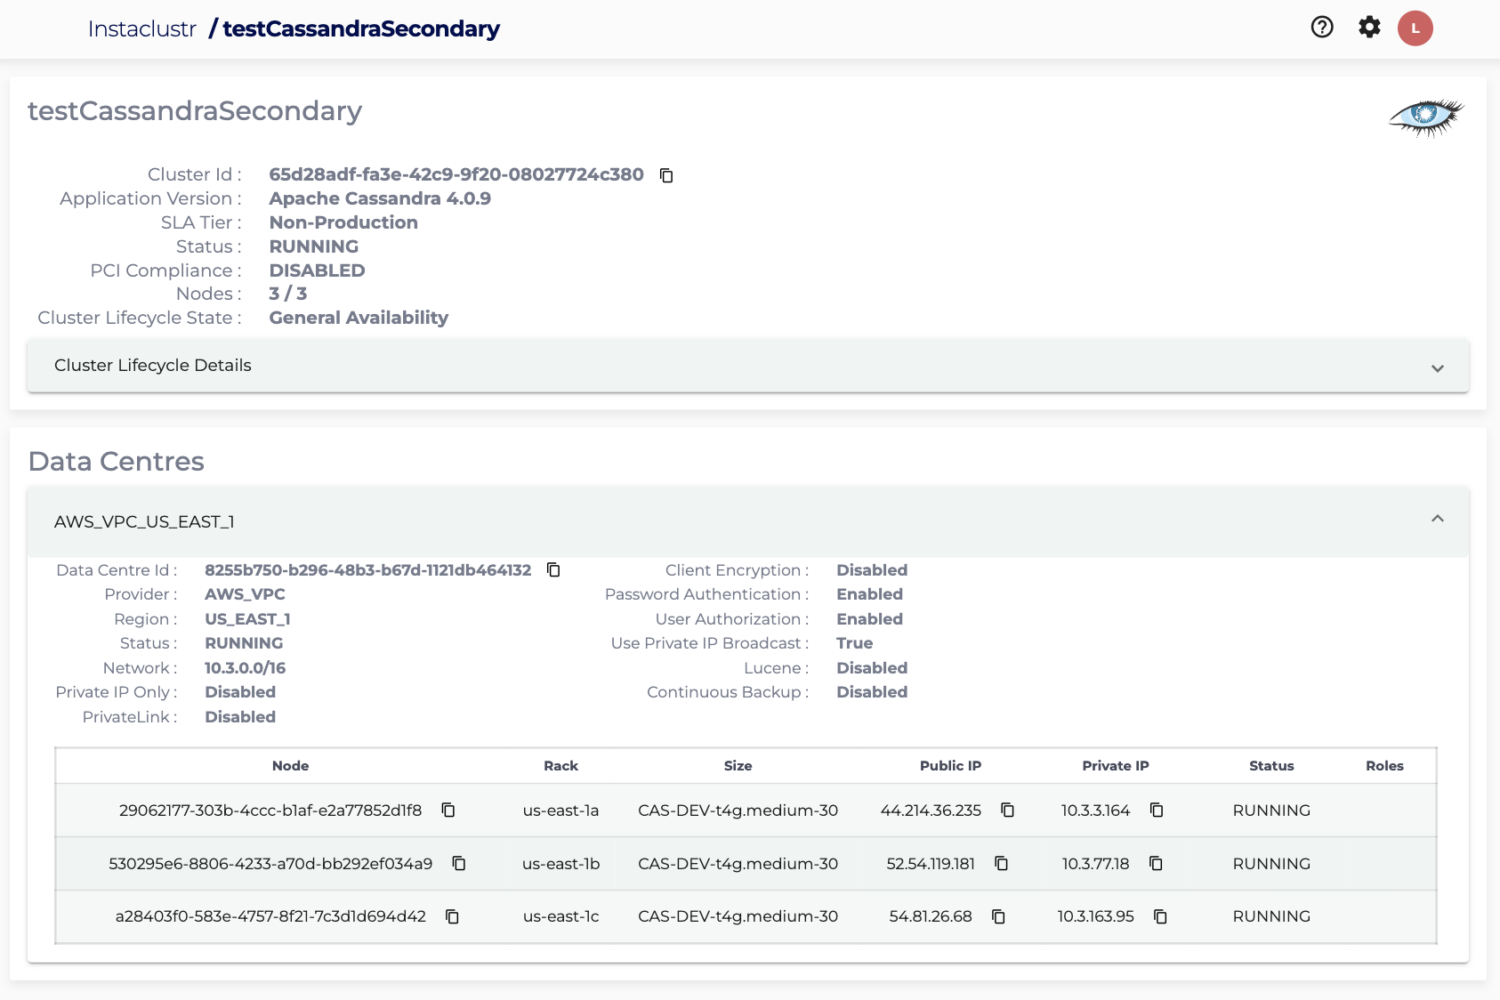Copy the Cluster Id to clipboard
The width and height of the screenshot is (1500, 1000).
point(666,175)
